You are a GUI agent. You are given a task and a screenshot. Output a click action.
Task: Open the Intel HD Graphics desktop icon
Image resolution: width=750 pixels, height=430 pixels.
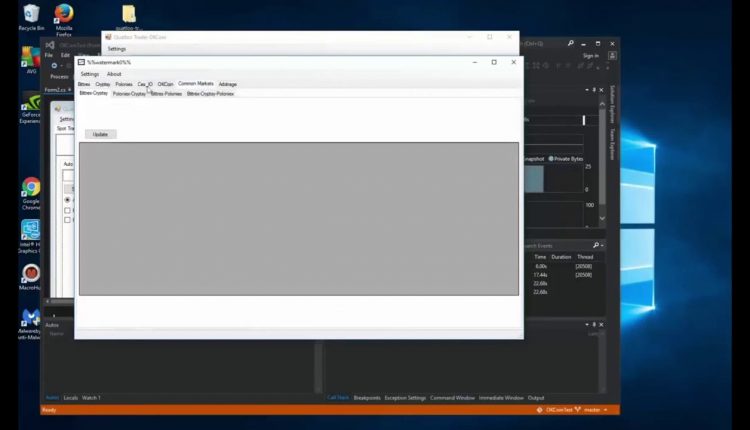pos(31,232)
